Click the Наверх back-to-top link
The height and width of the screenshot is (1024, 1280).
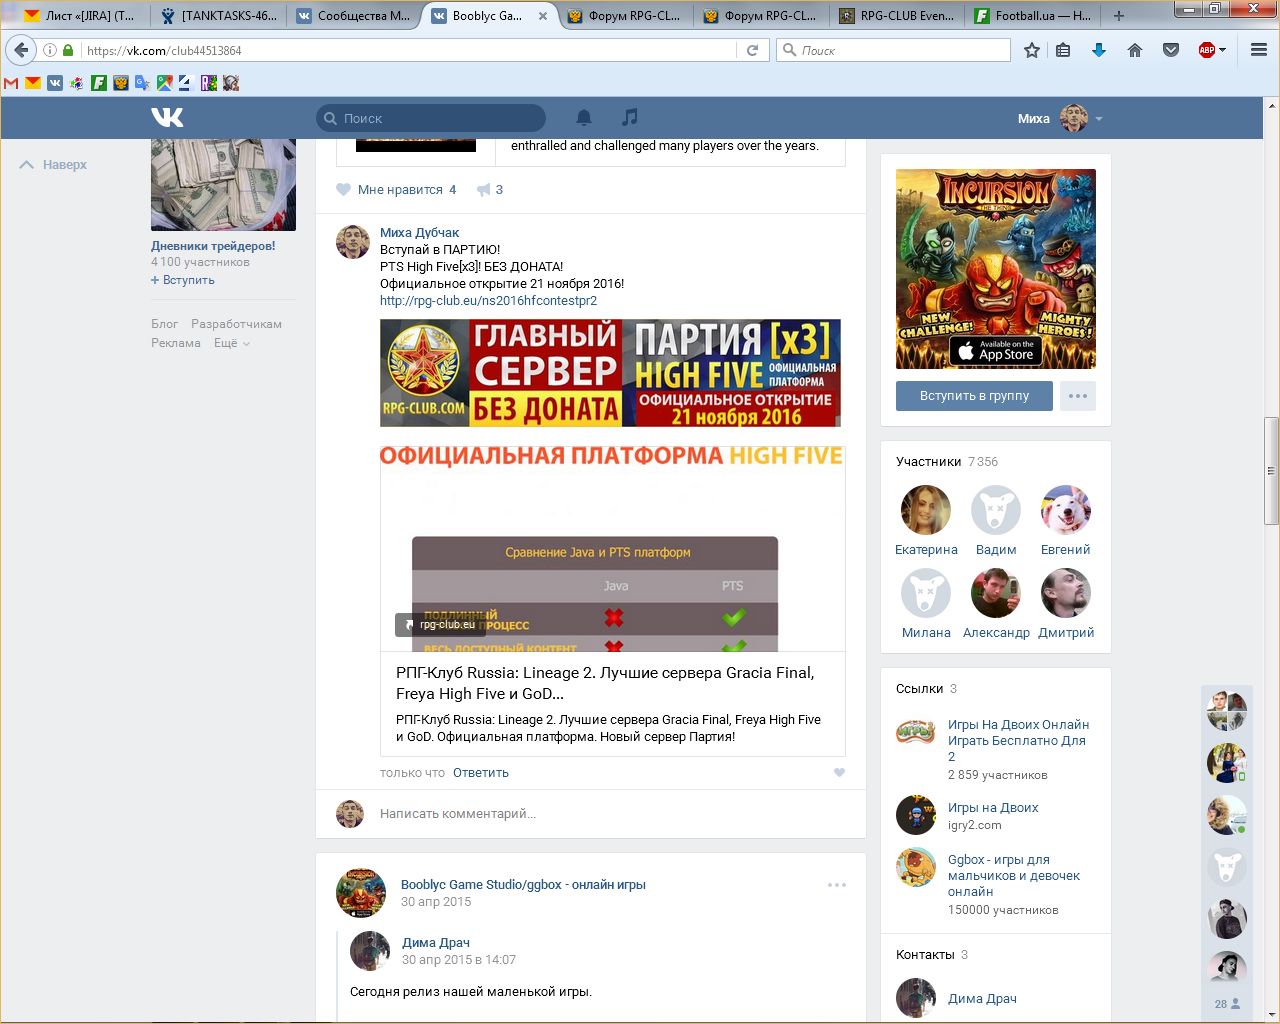pyautogui.click(x=54, y=165)
